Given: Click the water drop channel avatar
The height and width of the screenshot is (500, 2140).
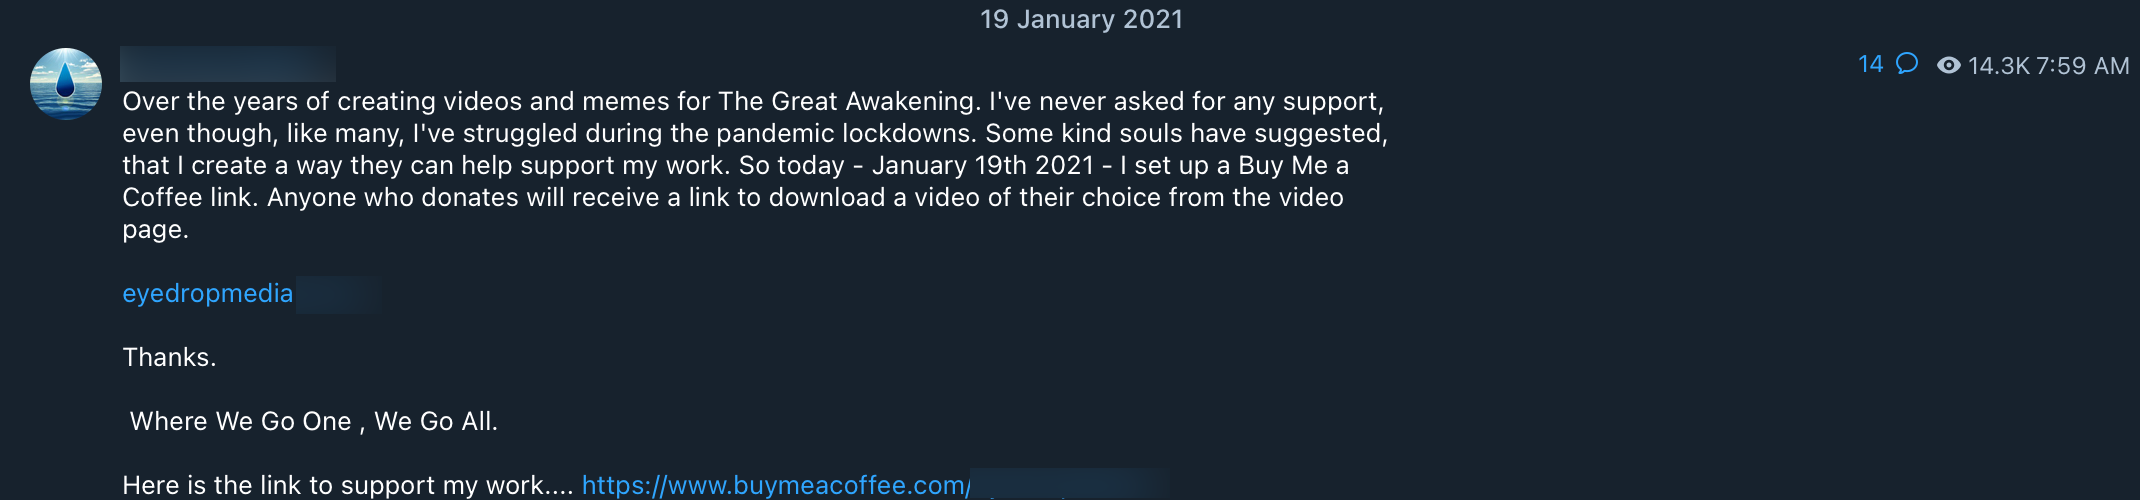Looking at the screenshot, I should click(x=66, y=84).
